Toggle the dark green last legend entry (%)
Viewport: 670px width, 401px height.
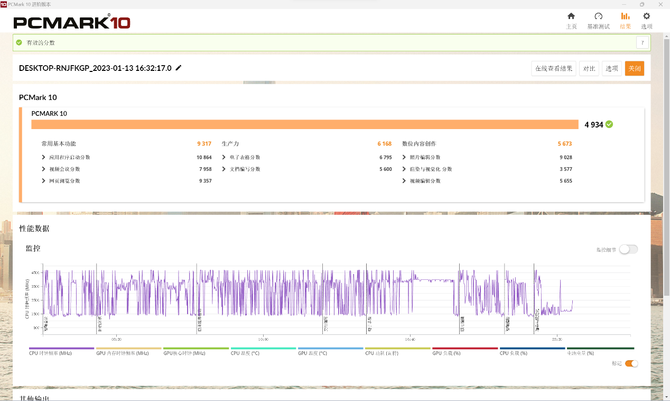click(x=600, y=351)
